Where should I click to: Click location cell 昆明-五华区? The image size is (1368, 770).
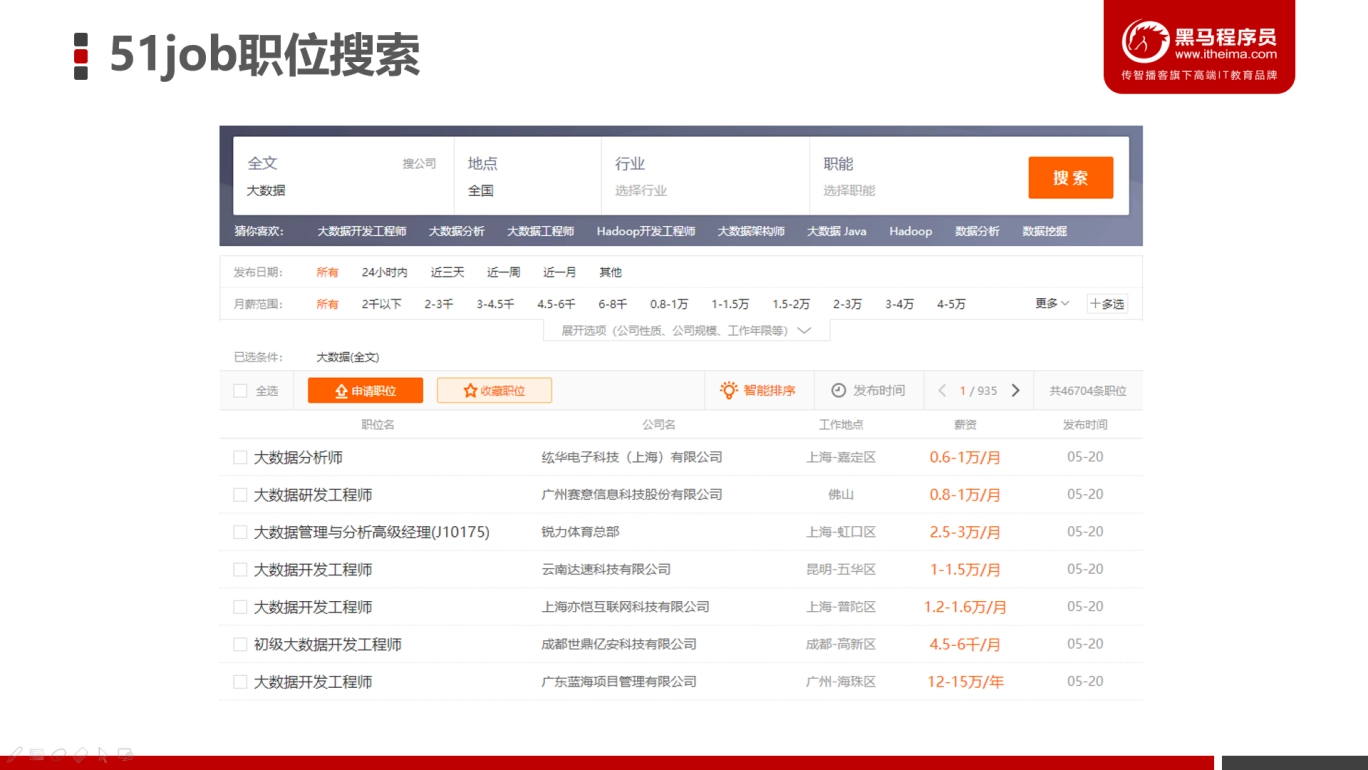(x=841, y=569)
